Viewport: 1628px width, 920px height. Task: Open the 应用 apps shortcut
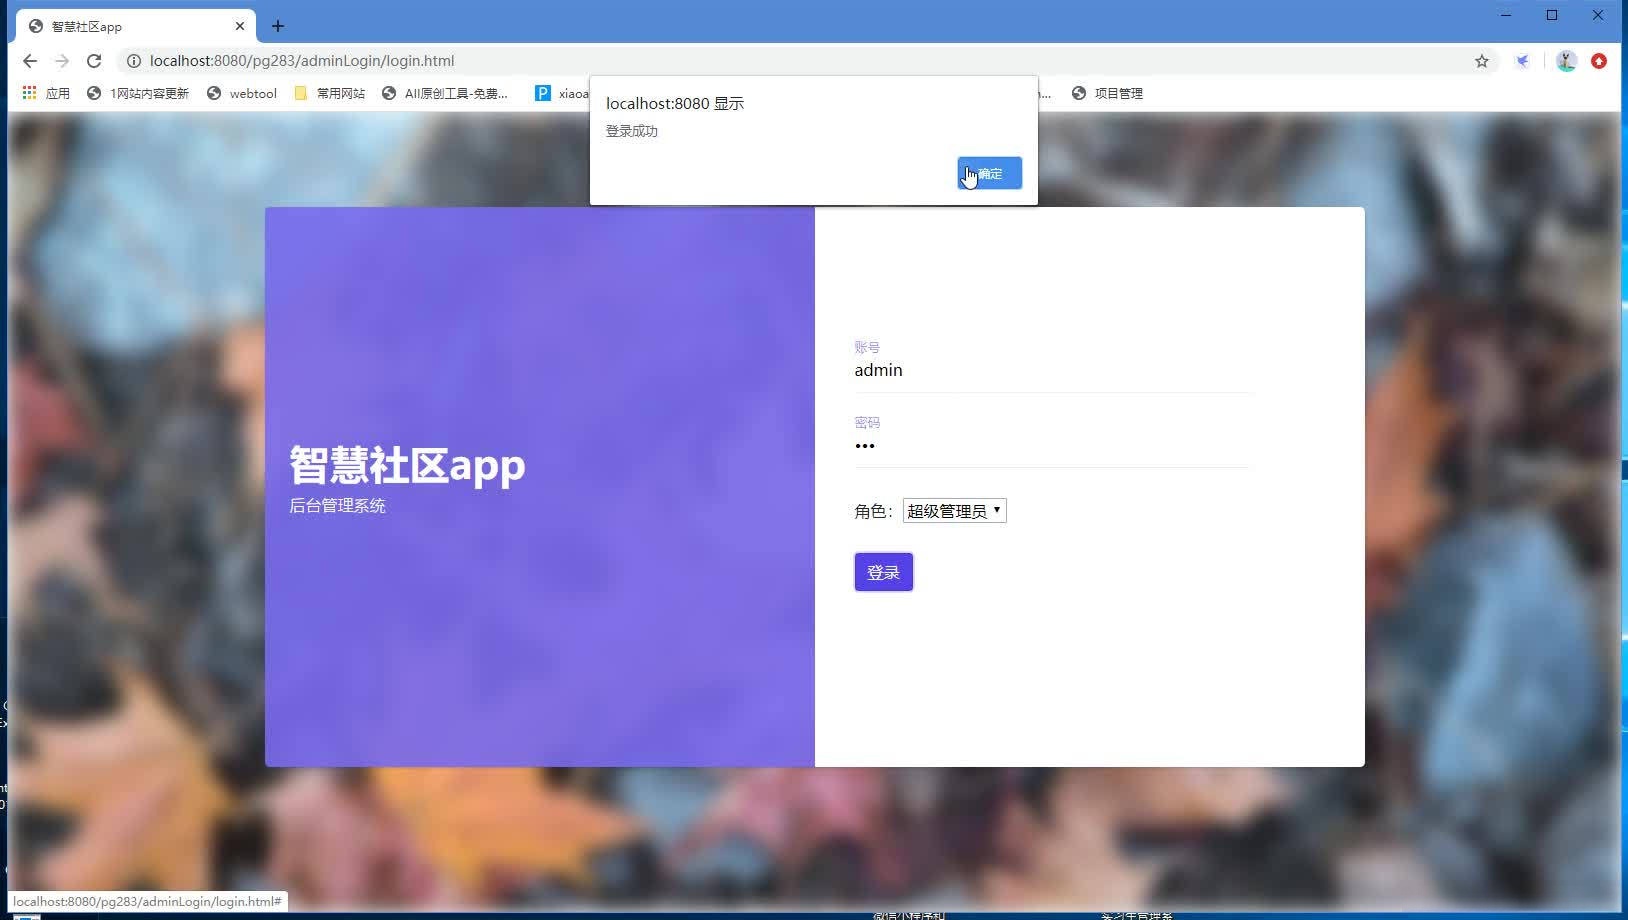click(46, 93)
